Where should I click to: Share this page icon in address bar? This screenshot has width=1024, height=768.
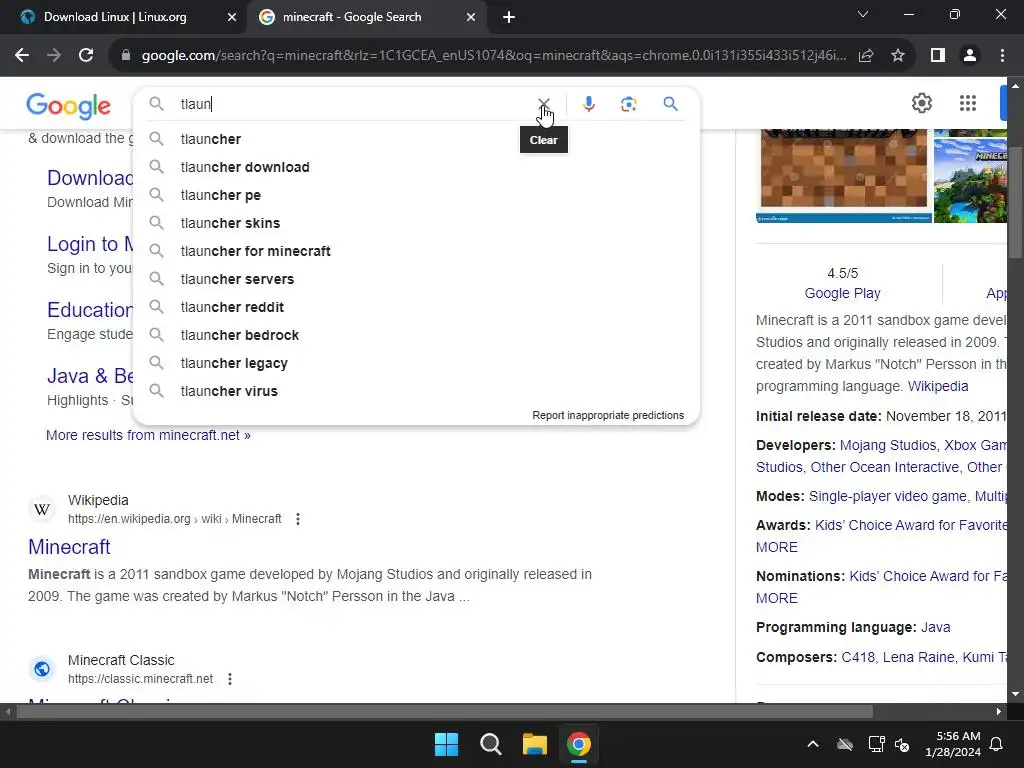[x=866, y=56]
